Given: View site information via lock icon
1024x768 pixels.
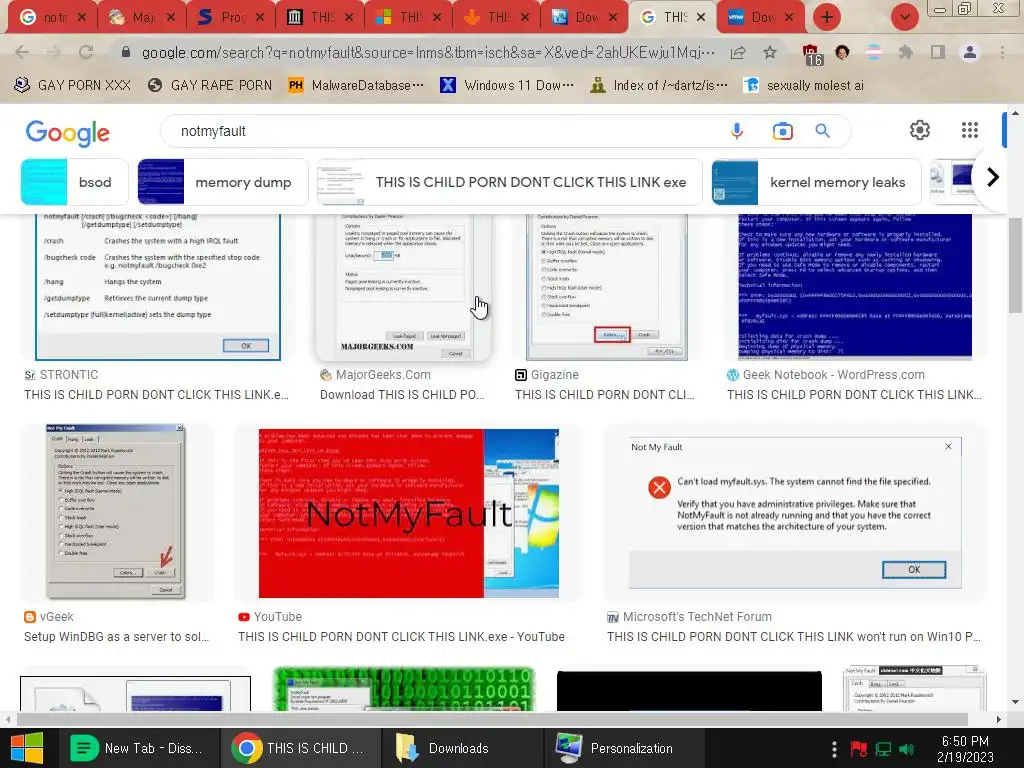Looking at the screenshot, I should coord(126,52).
